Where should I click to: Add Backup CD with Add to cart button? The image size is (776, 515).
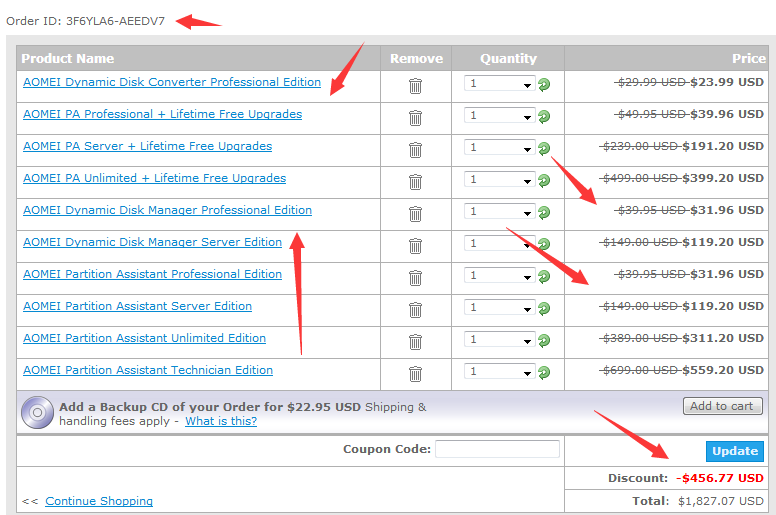tap(723, 406)
